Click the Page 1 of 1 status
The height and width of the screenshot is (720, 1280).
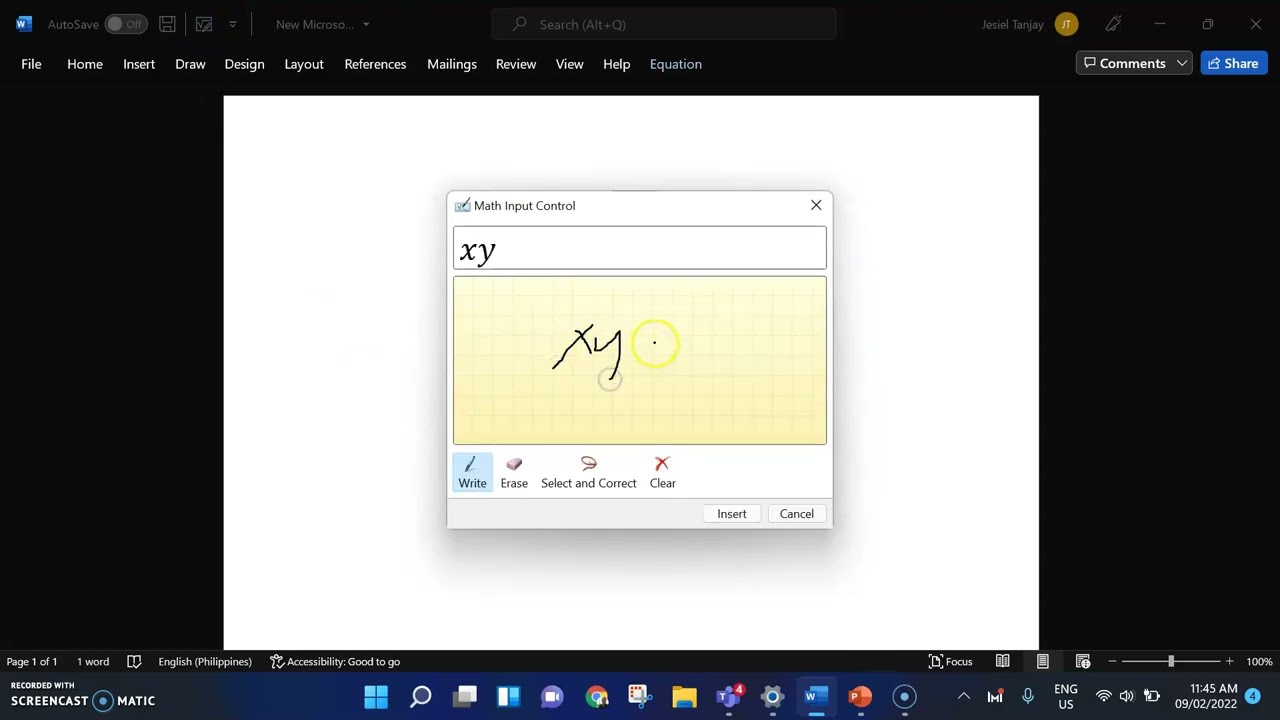pos(32,662)
